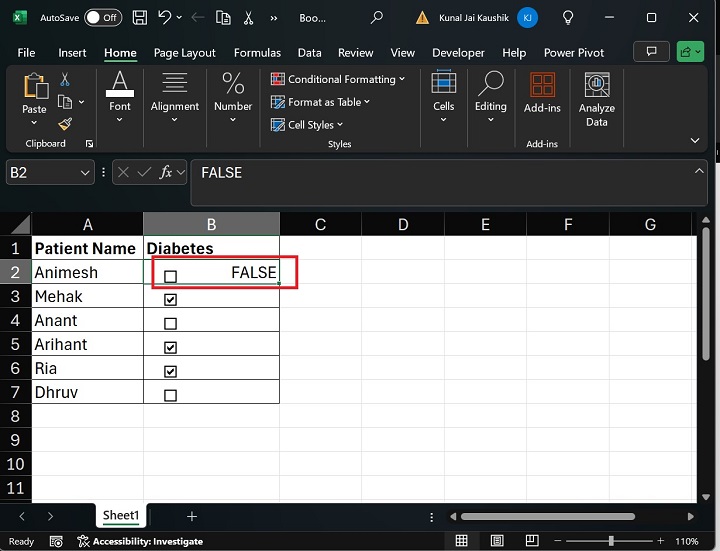
Task: Uncheck the Diabetes checkbox for Mehak
Action: 170,300
